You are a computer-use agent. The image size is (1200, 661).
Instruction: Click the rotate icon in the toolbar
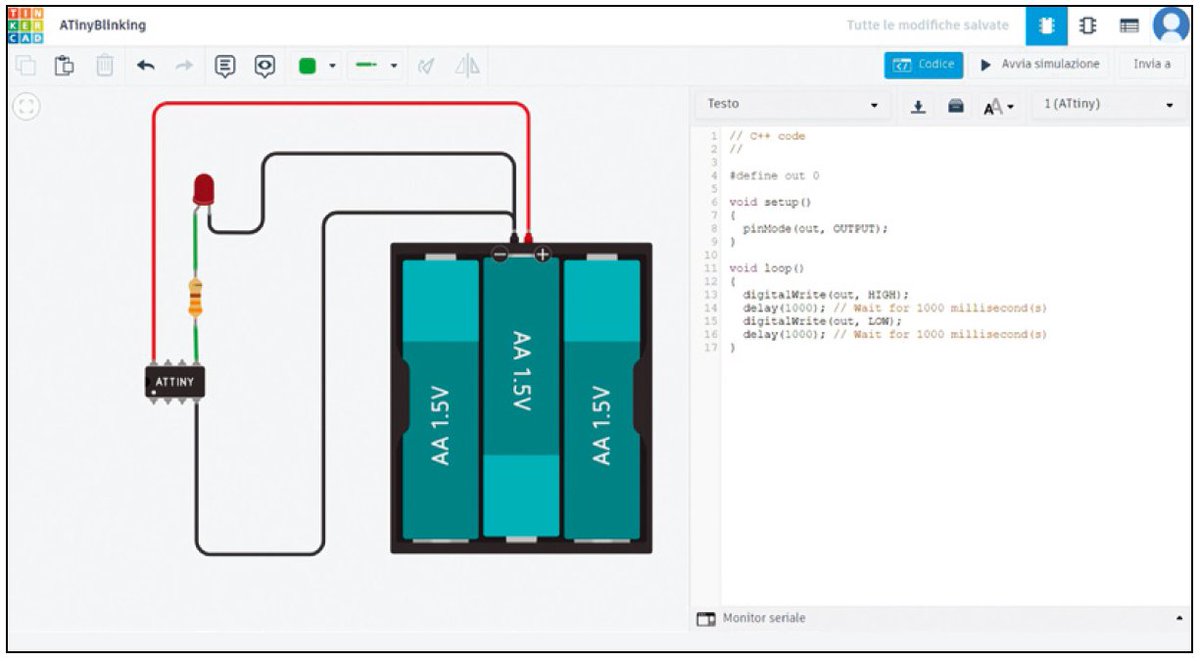click(427, 66)
